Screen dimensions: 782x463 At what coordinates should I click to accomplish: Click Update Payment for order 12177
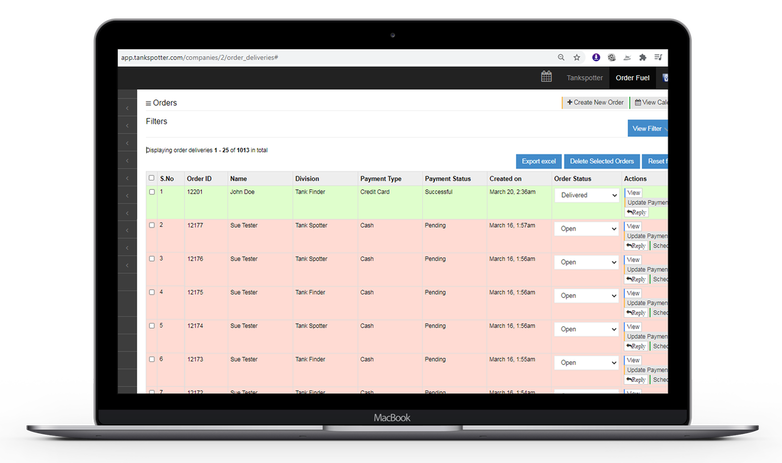click(646, 236)
